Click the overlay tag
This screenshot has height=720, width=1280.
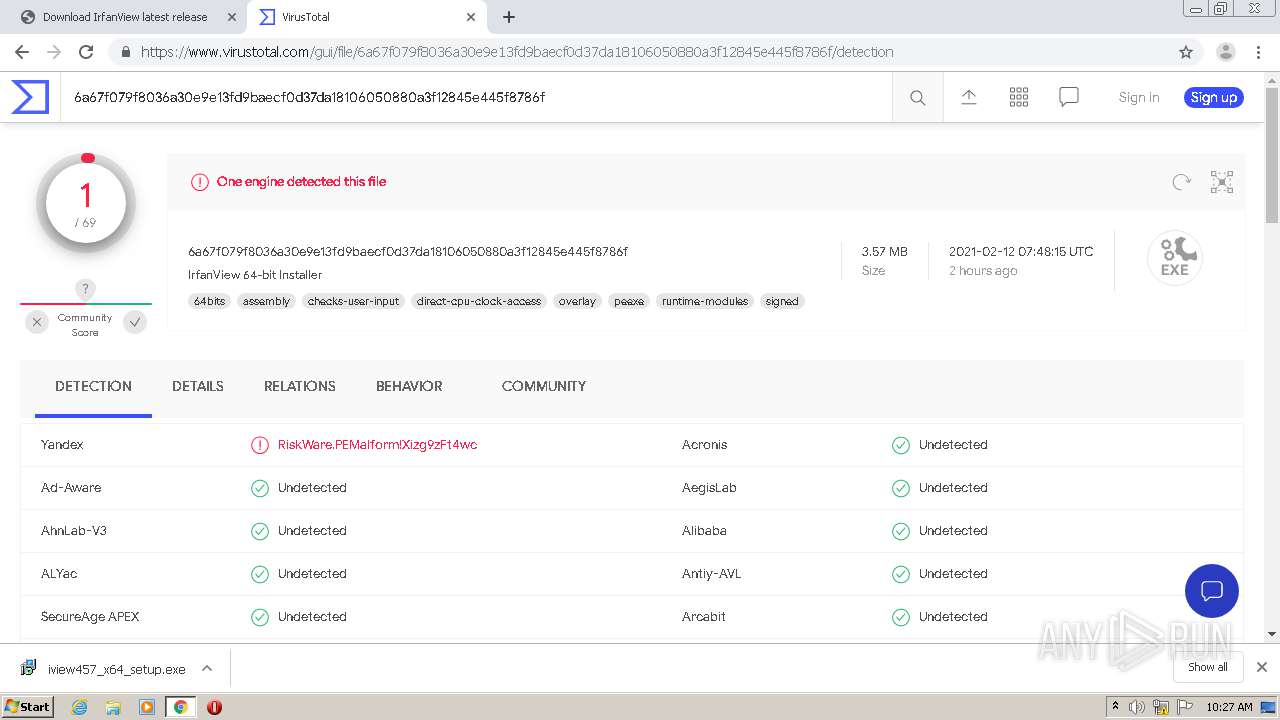[x=577, y=301]
